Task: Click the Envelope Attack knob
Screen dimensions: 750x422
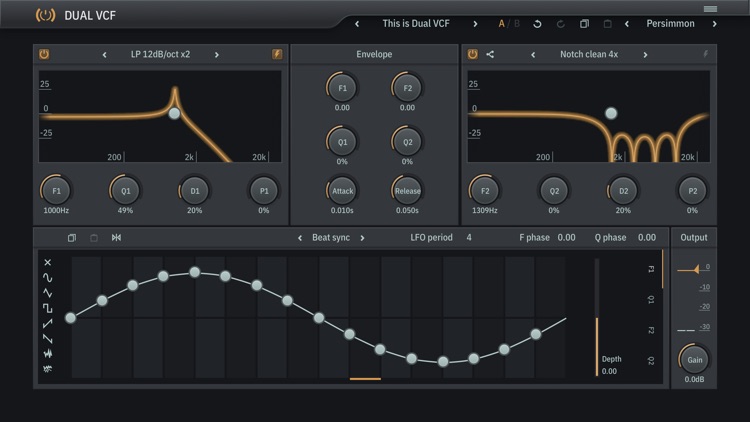Action: click(x=342, y=190)
